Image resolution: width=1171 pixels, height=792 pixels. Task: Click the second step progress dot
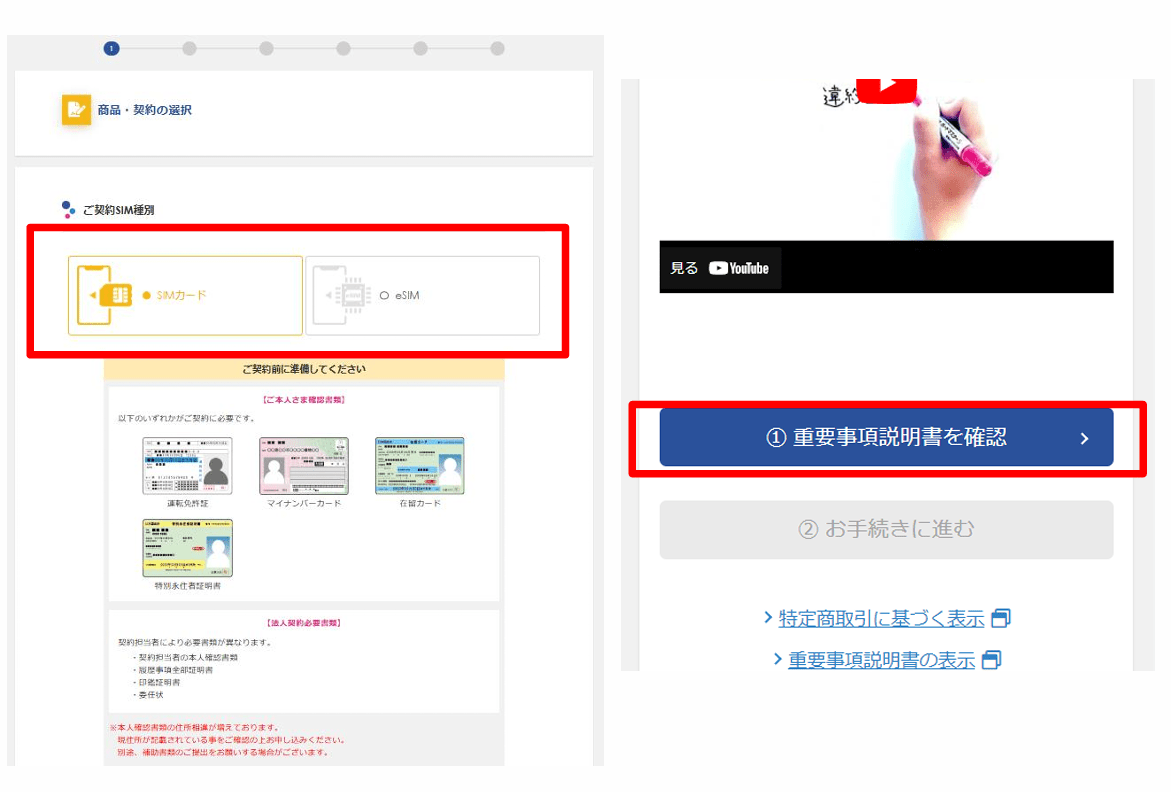189,48
